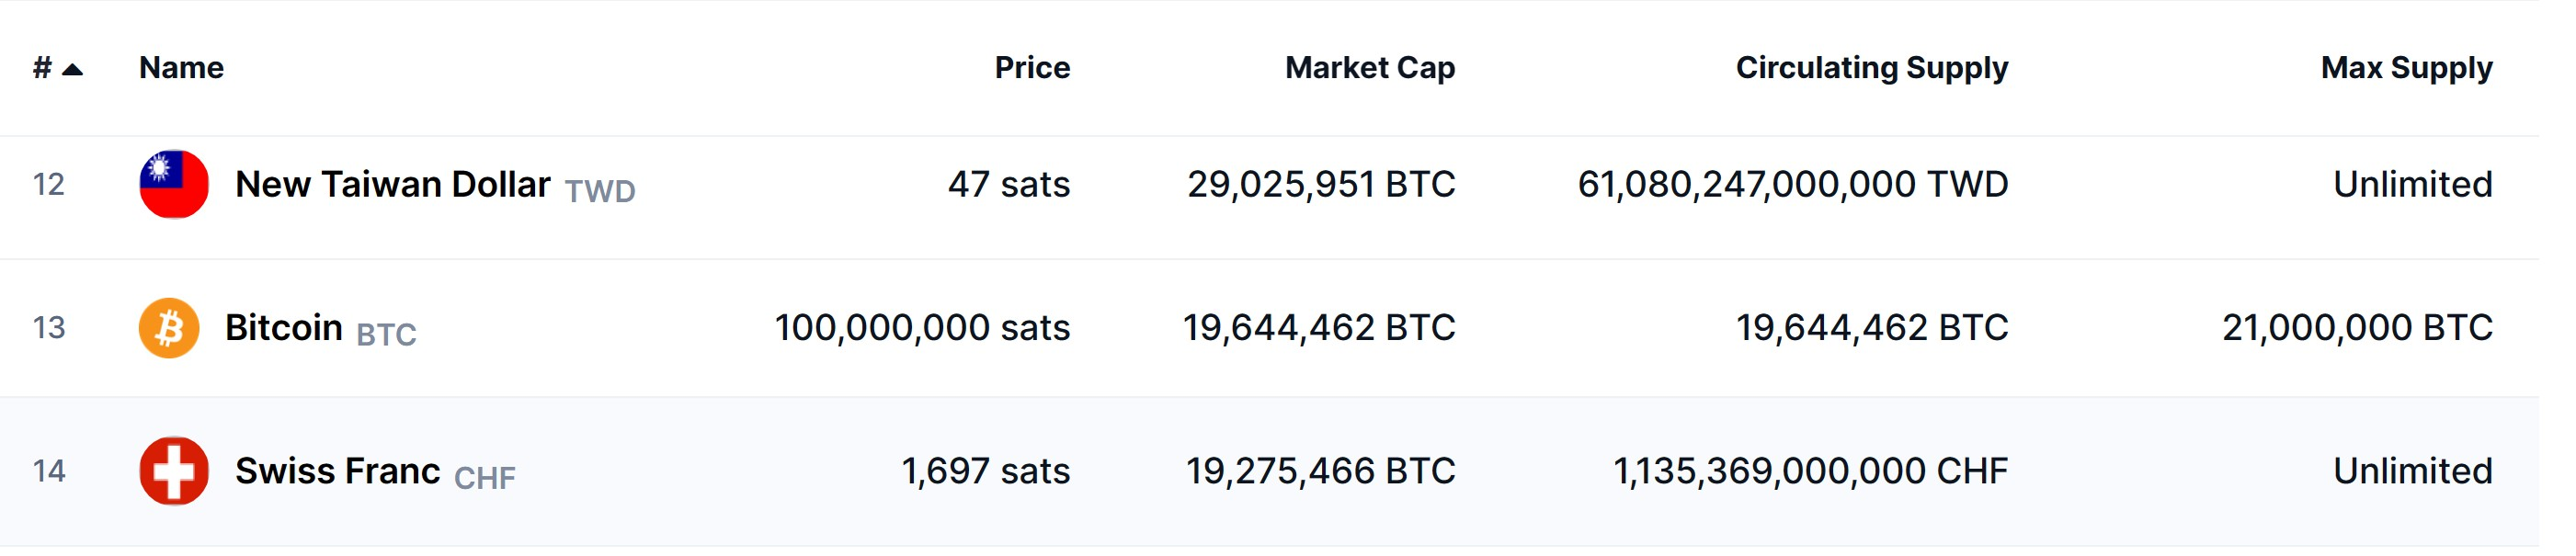The height and width of the screenshot is (556, 2576).
Task: Open the New Taiwan Dollar link
Action: [392, 185]
